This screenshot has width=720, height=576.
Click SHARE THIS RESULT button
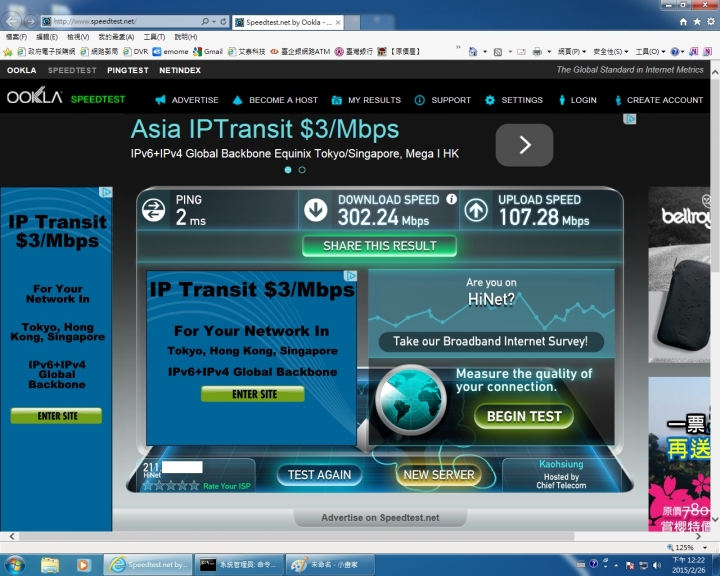point(379,246)
